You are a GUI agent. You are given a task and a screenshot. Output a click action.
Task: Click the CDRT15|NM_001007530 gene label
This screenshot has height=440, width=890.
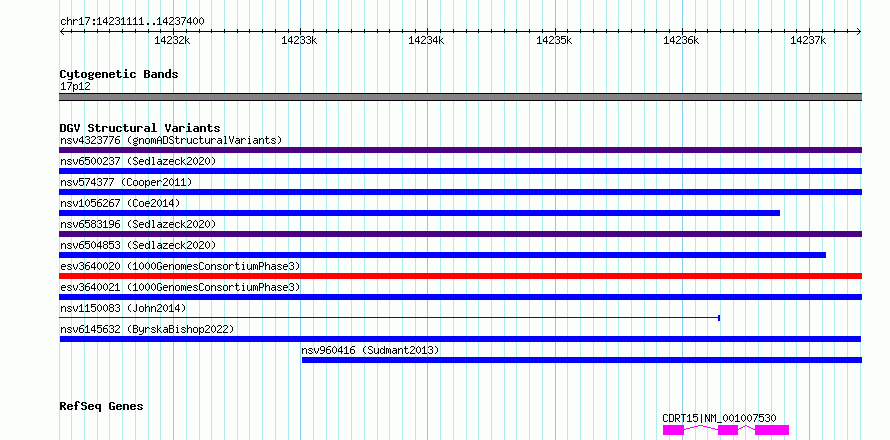click(719, 418)
